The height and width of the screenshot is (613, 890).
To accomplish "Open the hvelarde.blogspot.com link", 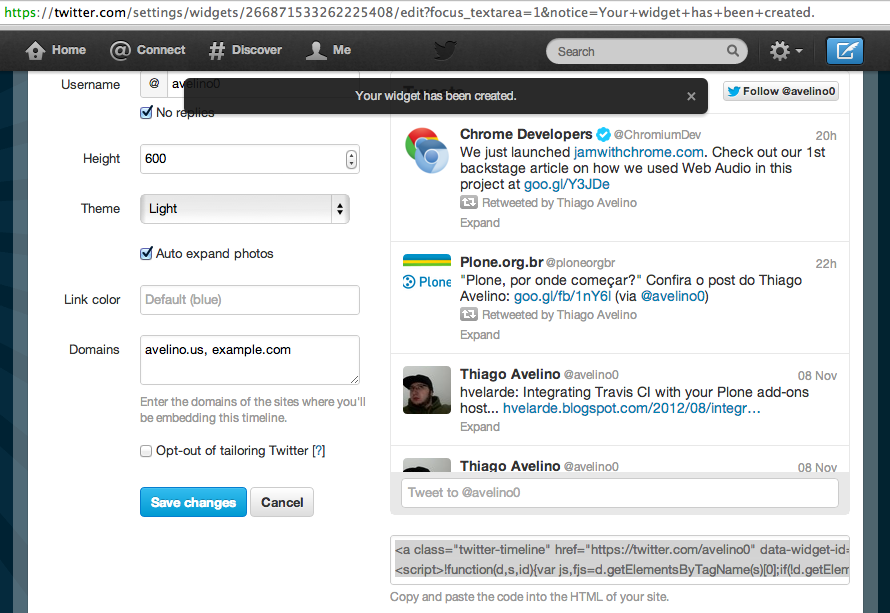I will tap(632, 408).
